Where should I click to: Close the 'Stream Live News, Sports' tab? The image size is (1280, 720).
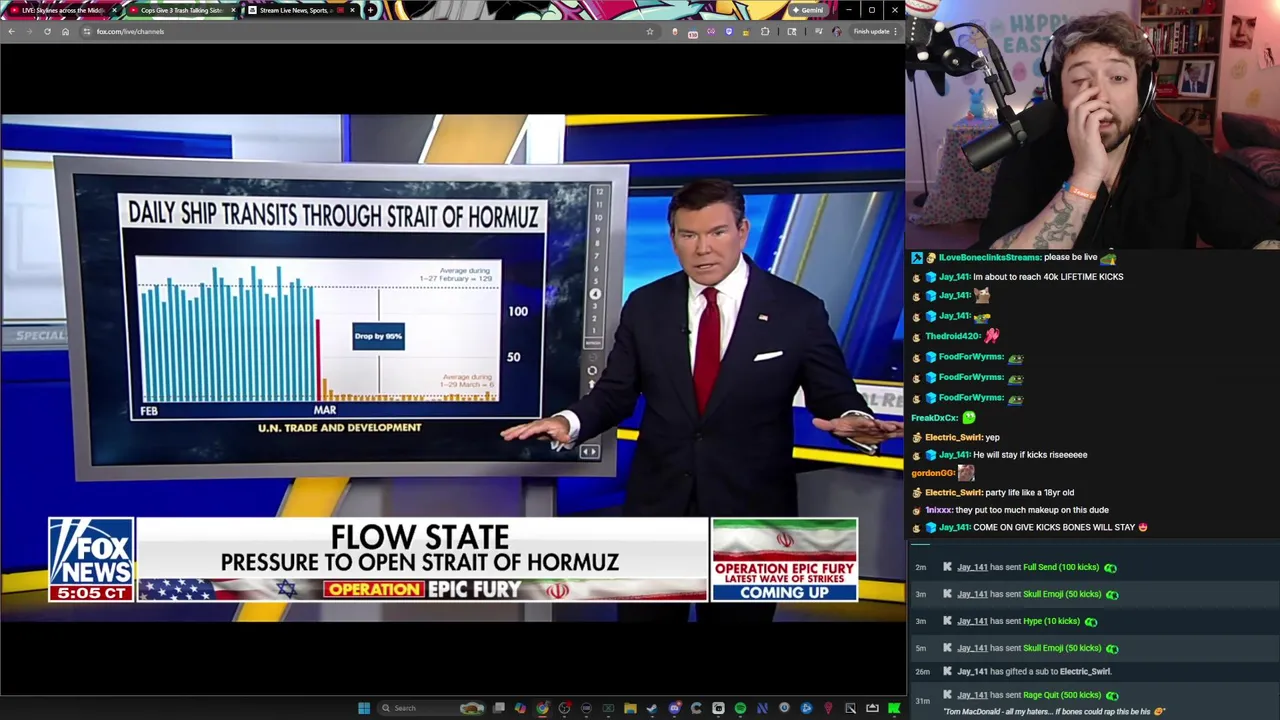[x=352, y=10]
